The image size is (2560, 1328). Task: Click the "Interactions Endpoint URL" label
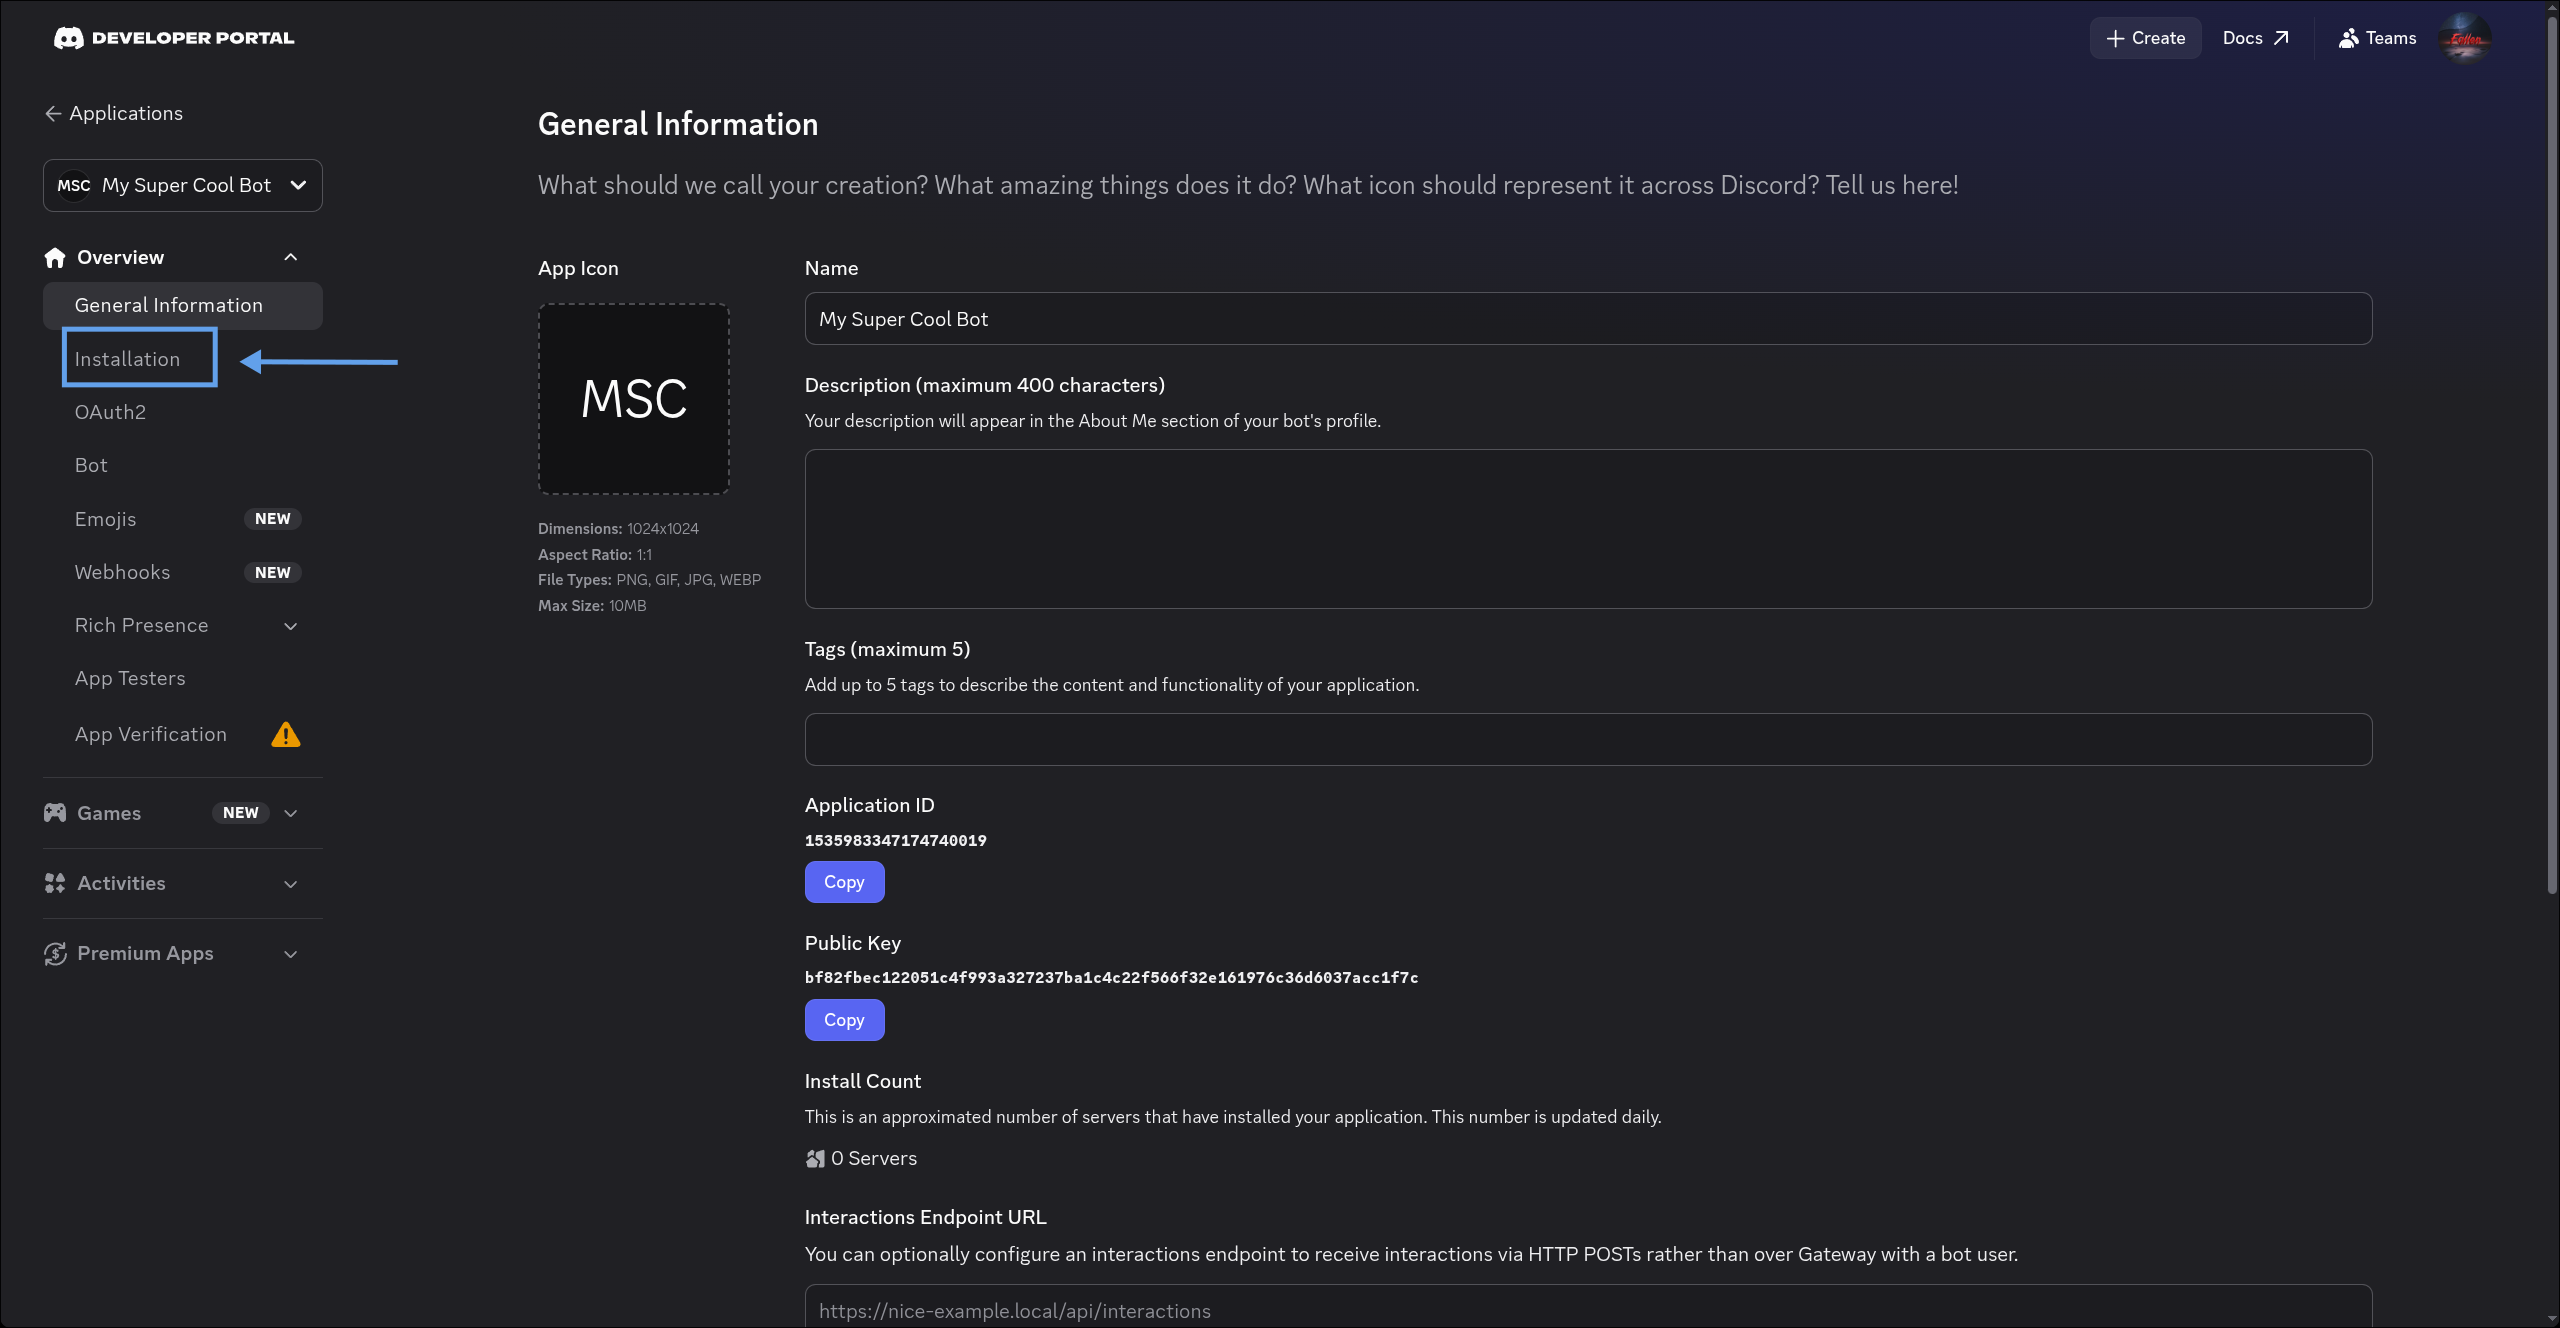(x=926, y=1217)
